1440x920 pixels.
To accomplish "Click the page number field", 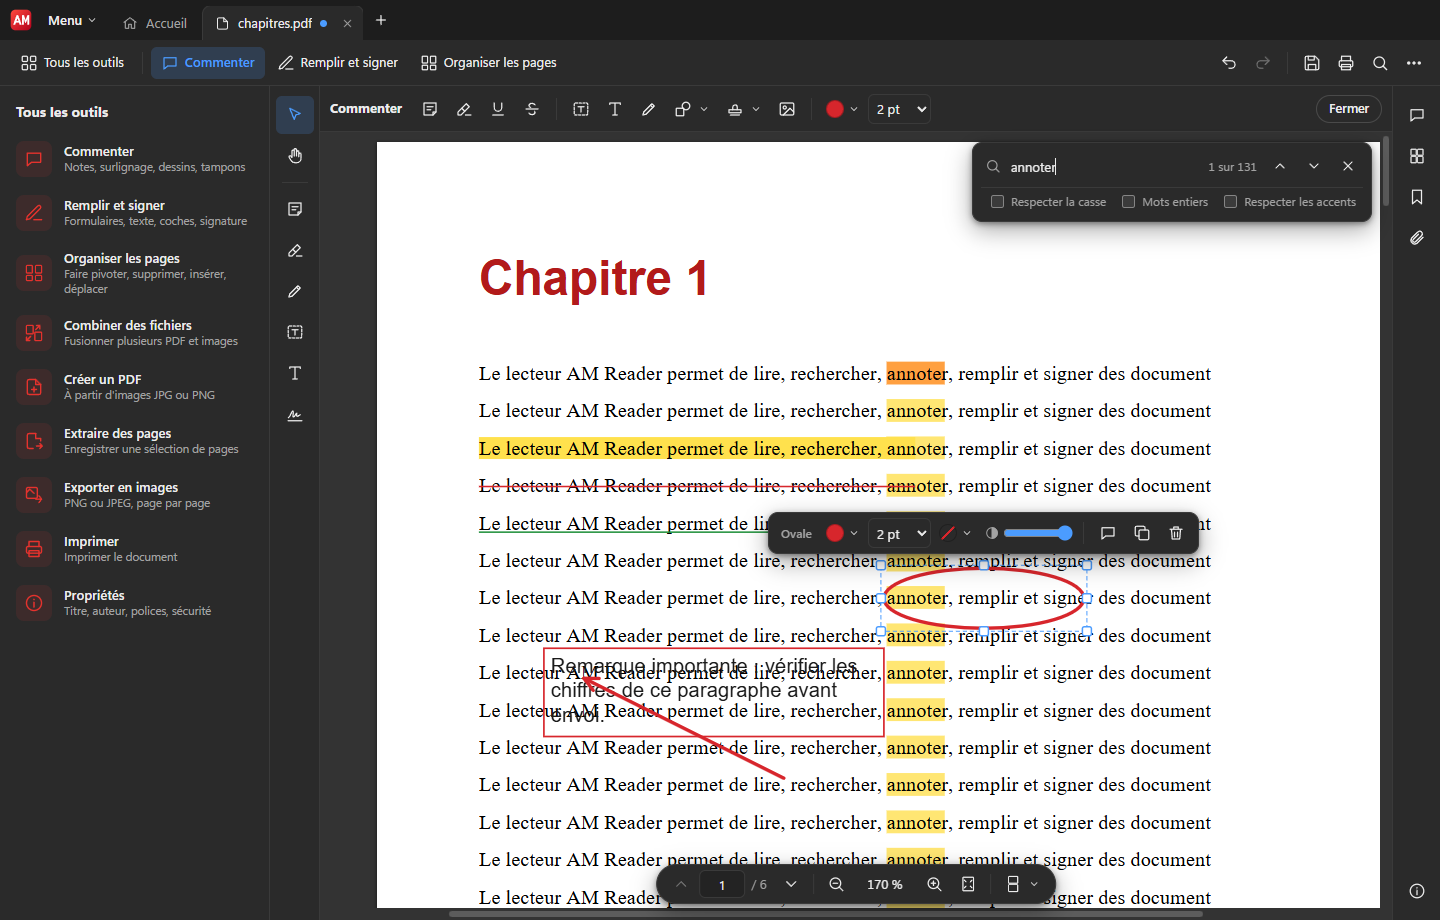I will (722, 884).
